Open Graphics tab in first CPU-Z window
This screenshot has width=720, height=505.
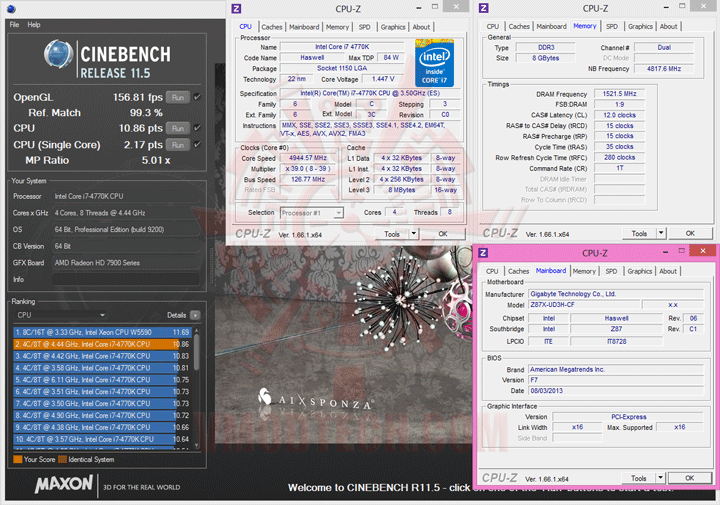[393, 27]
